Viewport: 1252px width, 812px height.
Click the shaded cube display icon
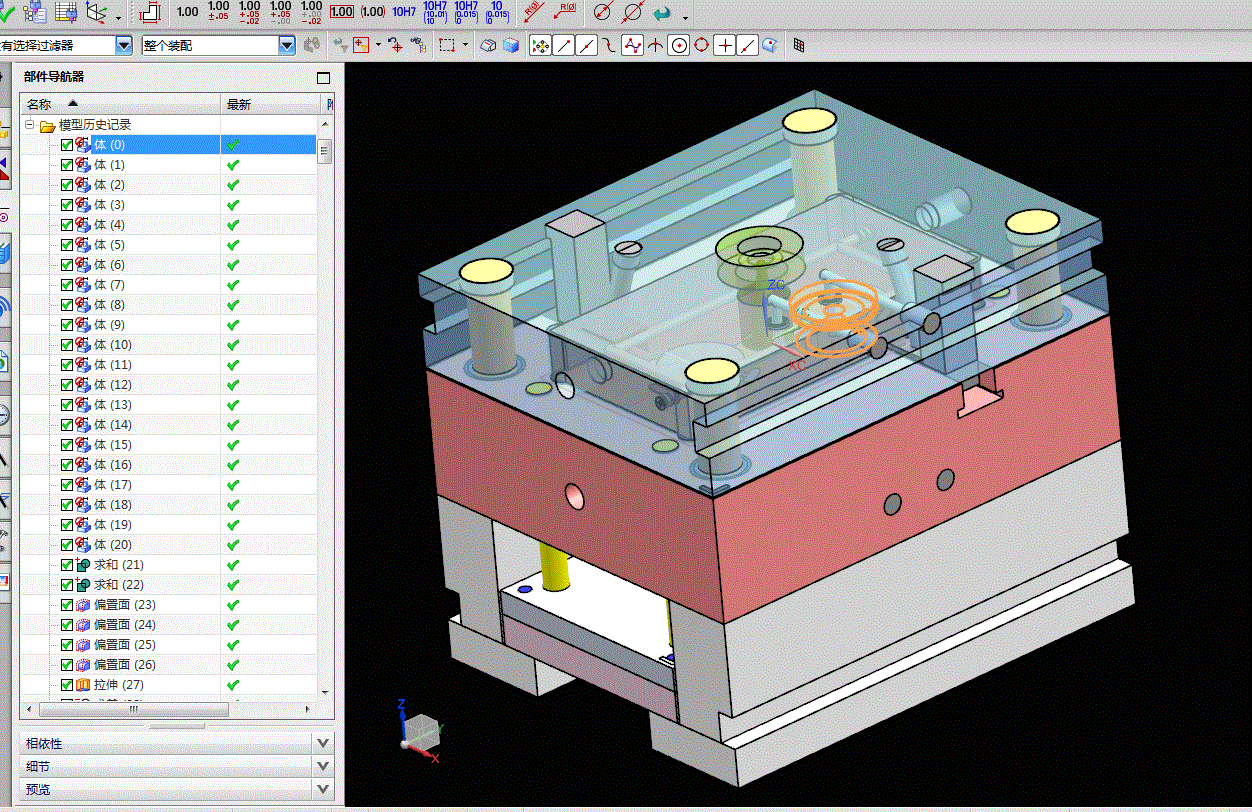point(511,45)
